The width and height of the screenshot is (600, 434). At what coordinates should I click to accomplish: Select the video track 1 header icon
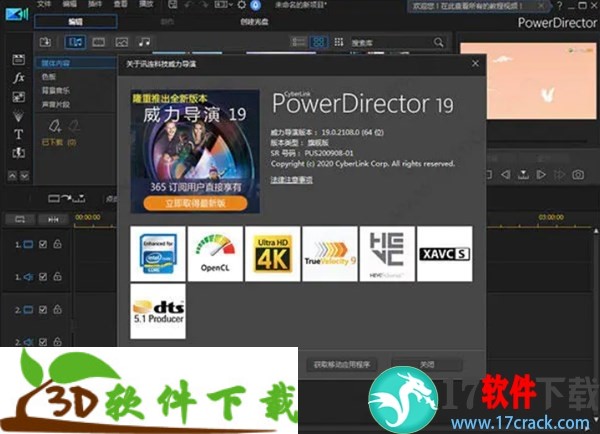tap(28, 244)
